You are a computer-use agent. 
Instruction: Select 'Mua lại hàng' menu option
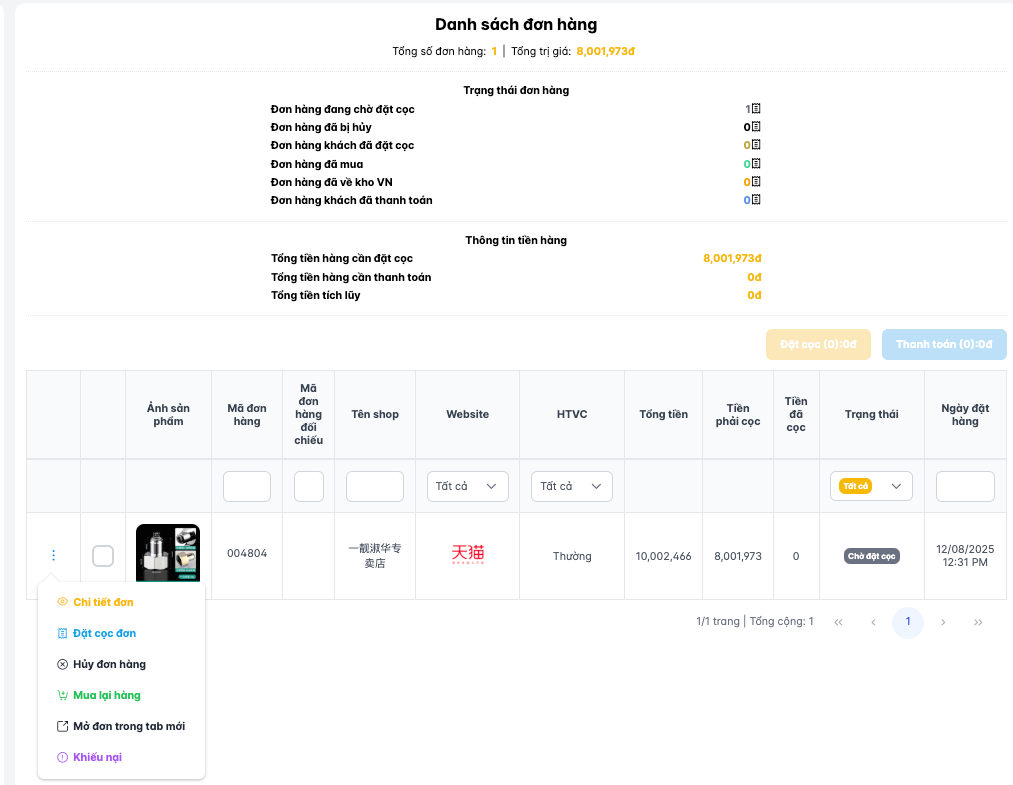[106, 695]
